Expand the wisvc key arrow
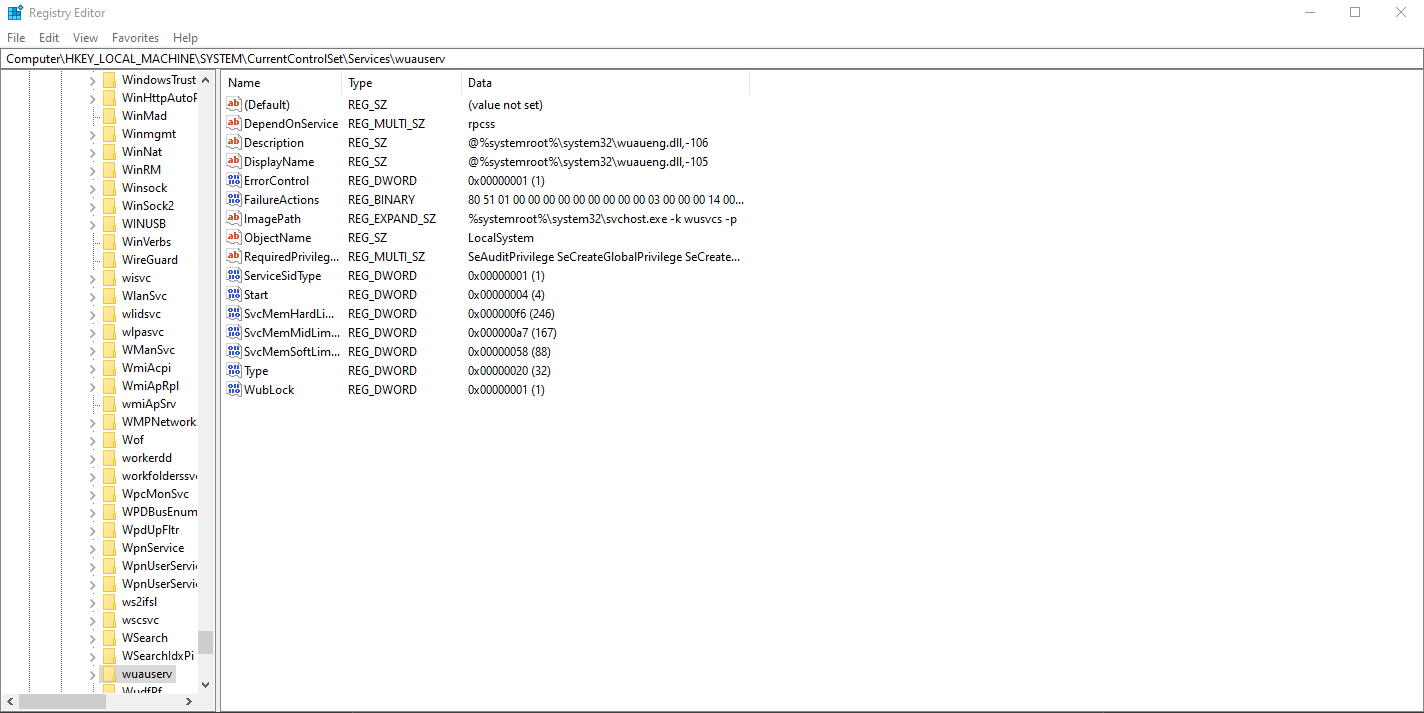The image size is (1424, 713). [x=92, y=278]
